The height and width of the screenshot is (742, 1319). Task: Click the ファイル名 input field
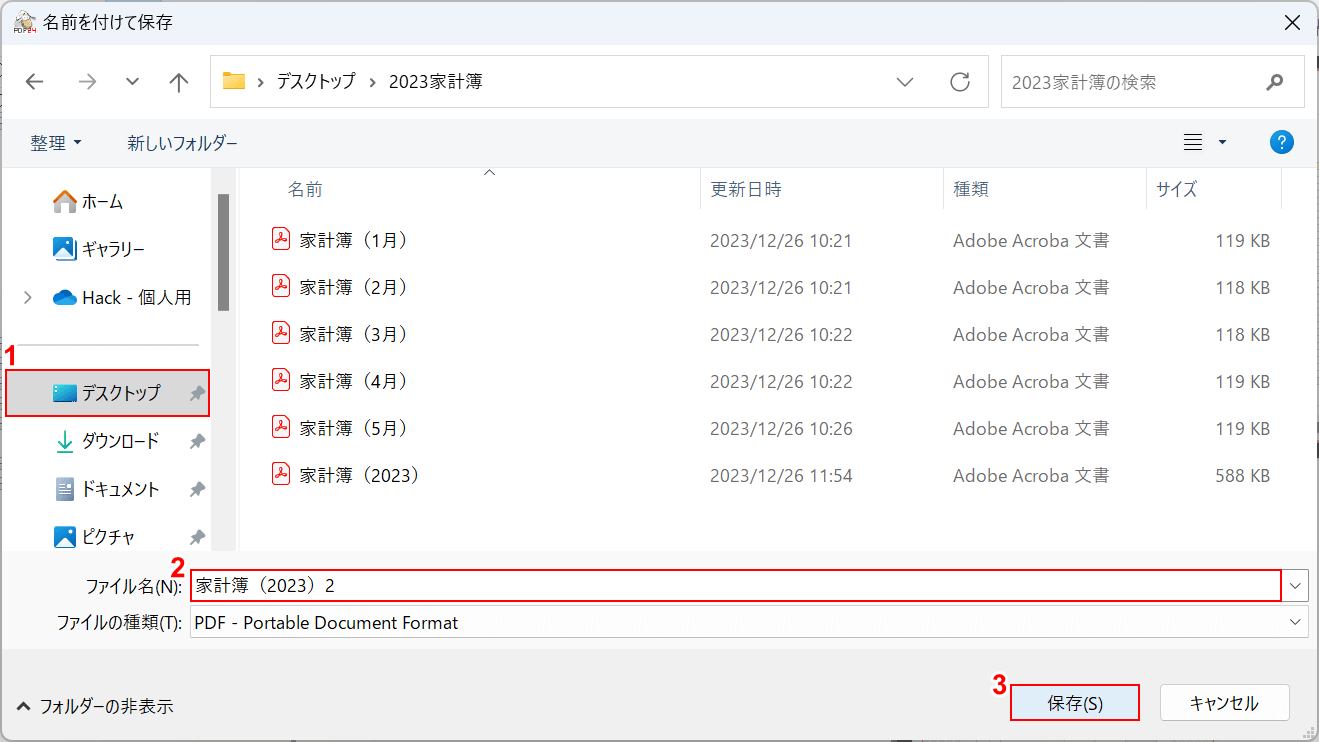735,585
